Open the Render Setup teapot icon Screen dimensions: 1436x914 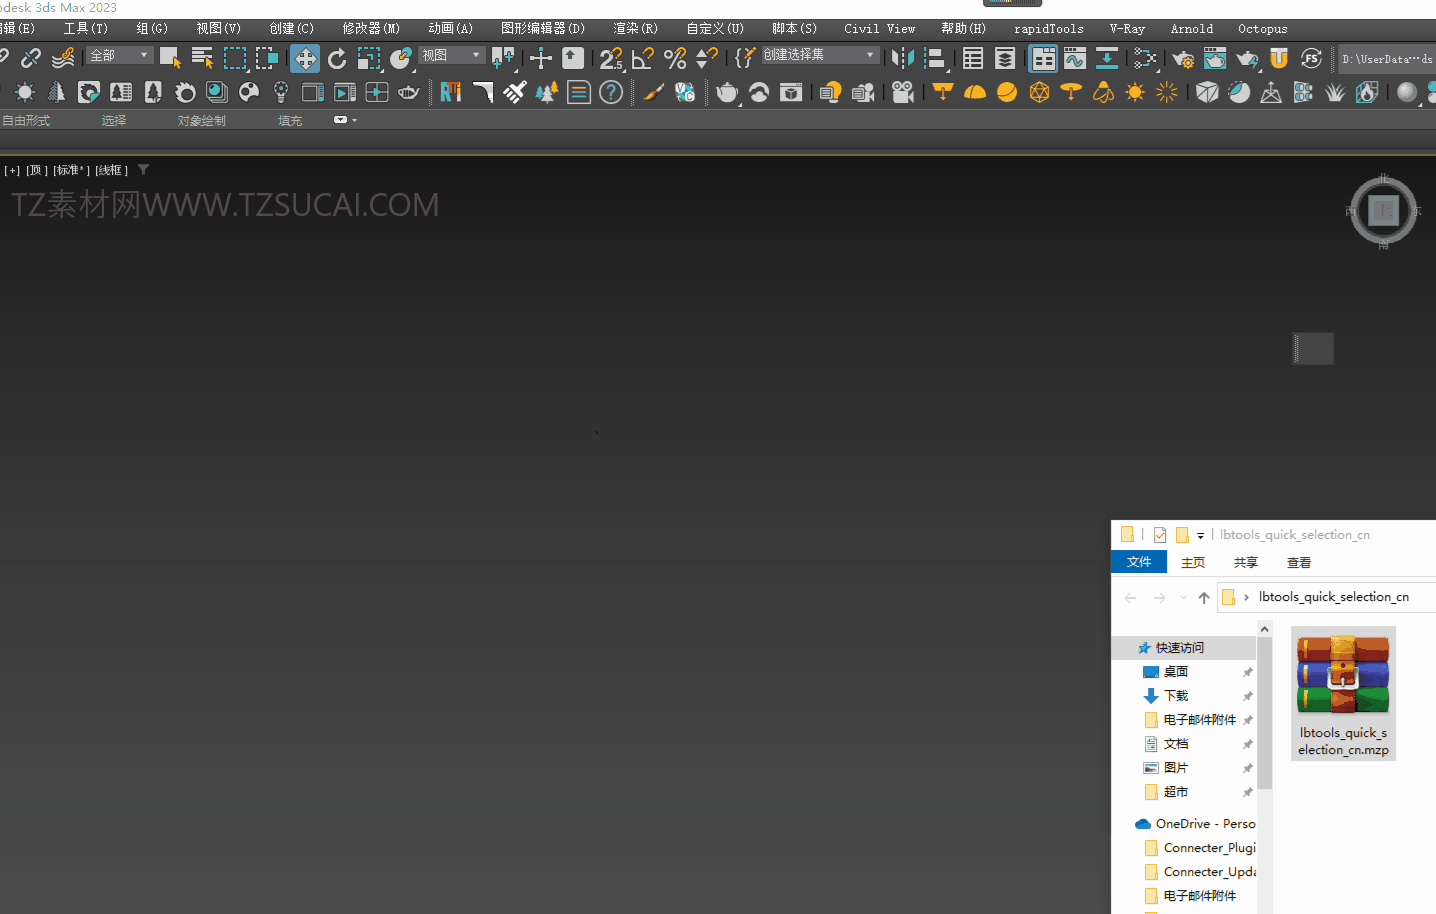pyautogui.click(x=1183, y=59)
